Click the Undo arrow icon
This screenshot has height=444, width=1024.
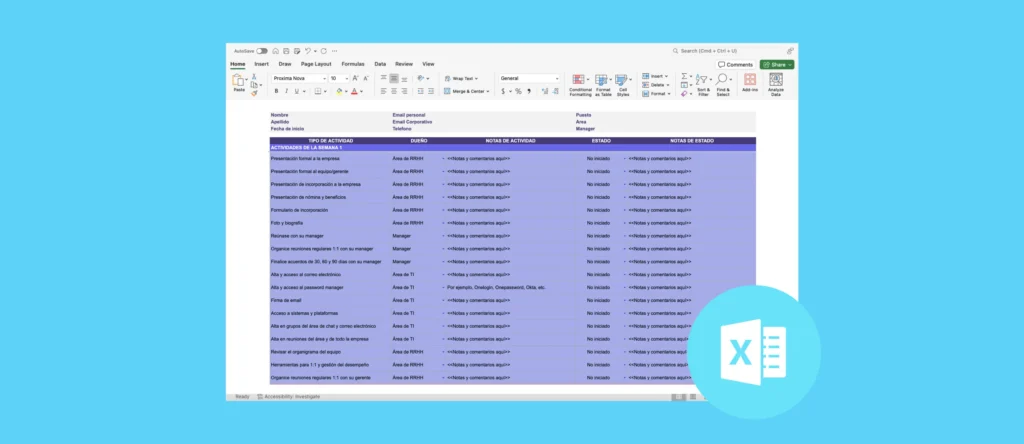click(307, 51)
